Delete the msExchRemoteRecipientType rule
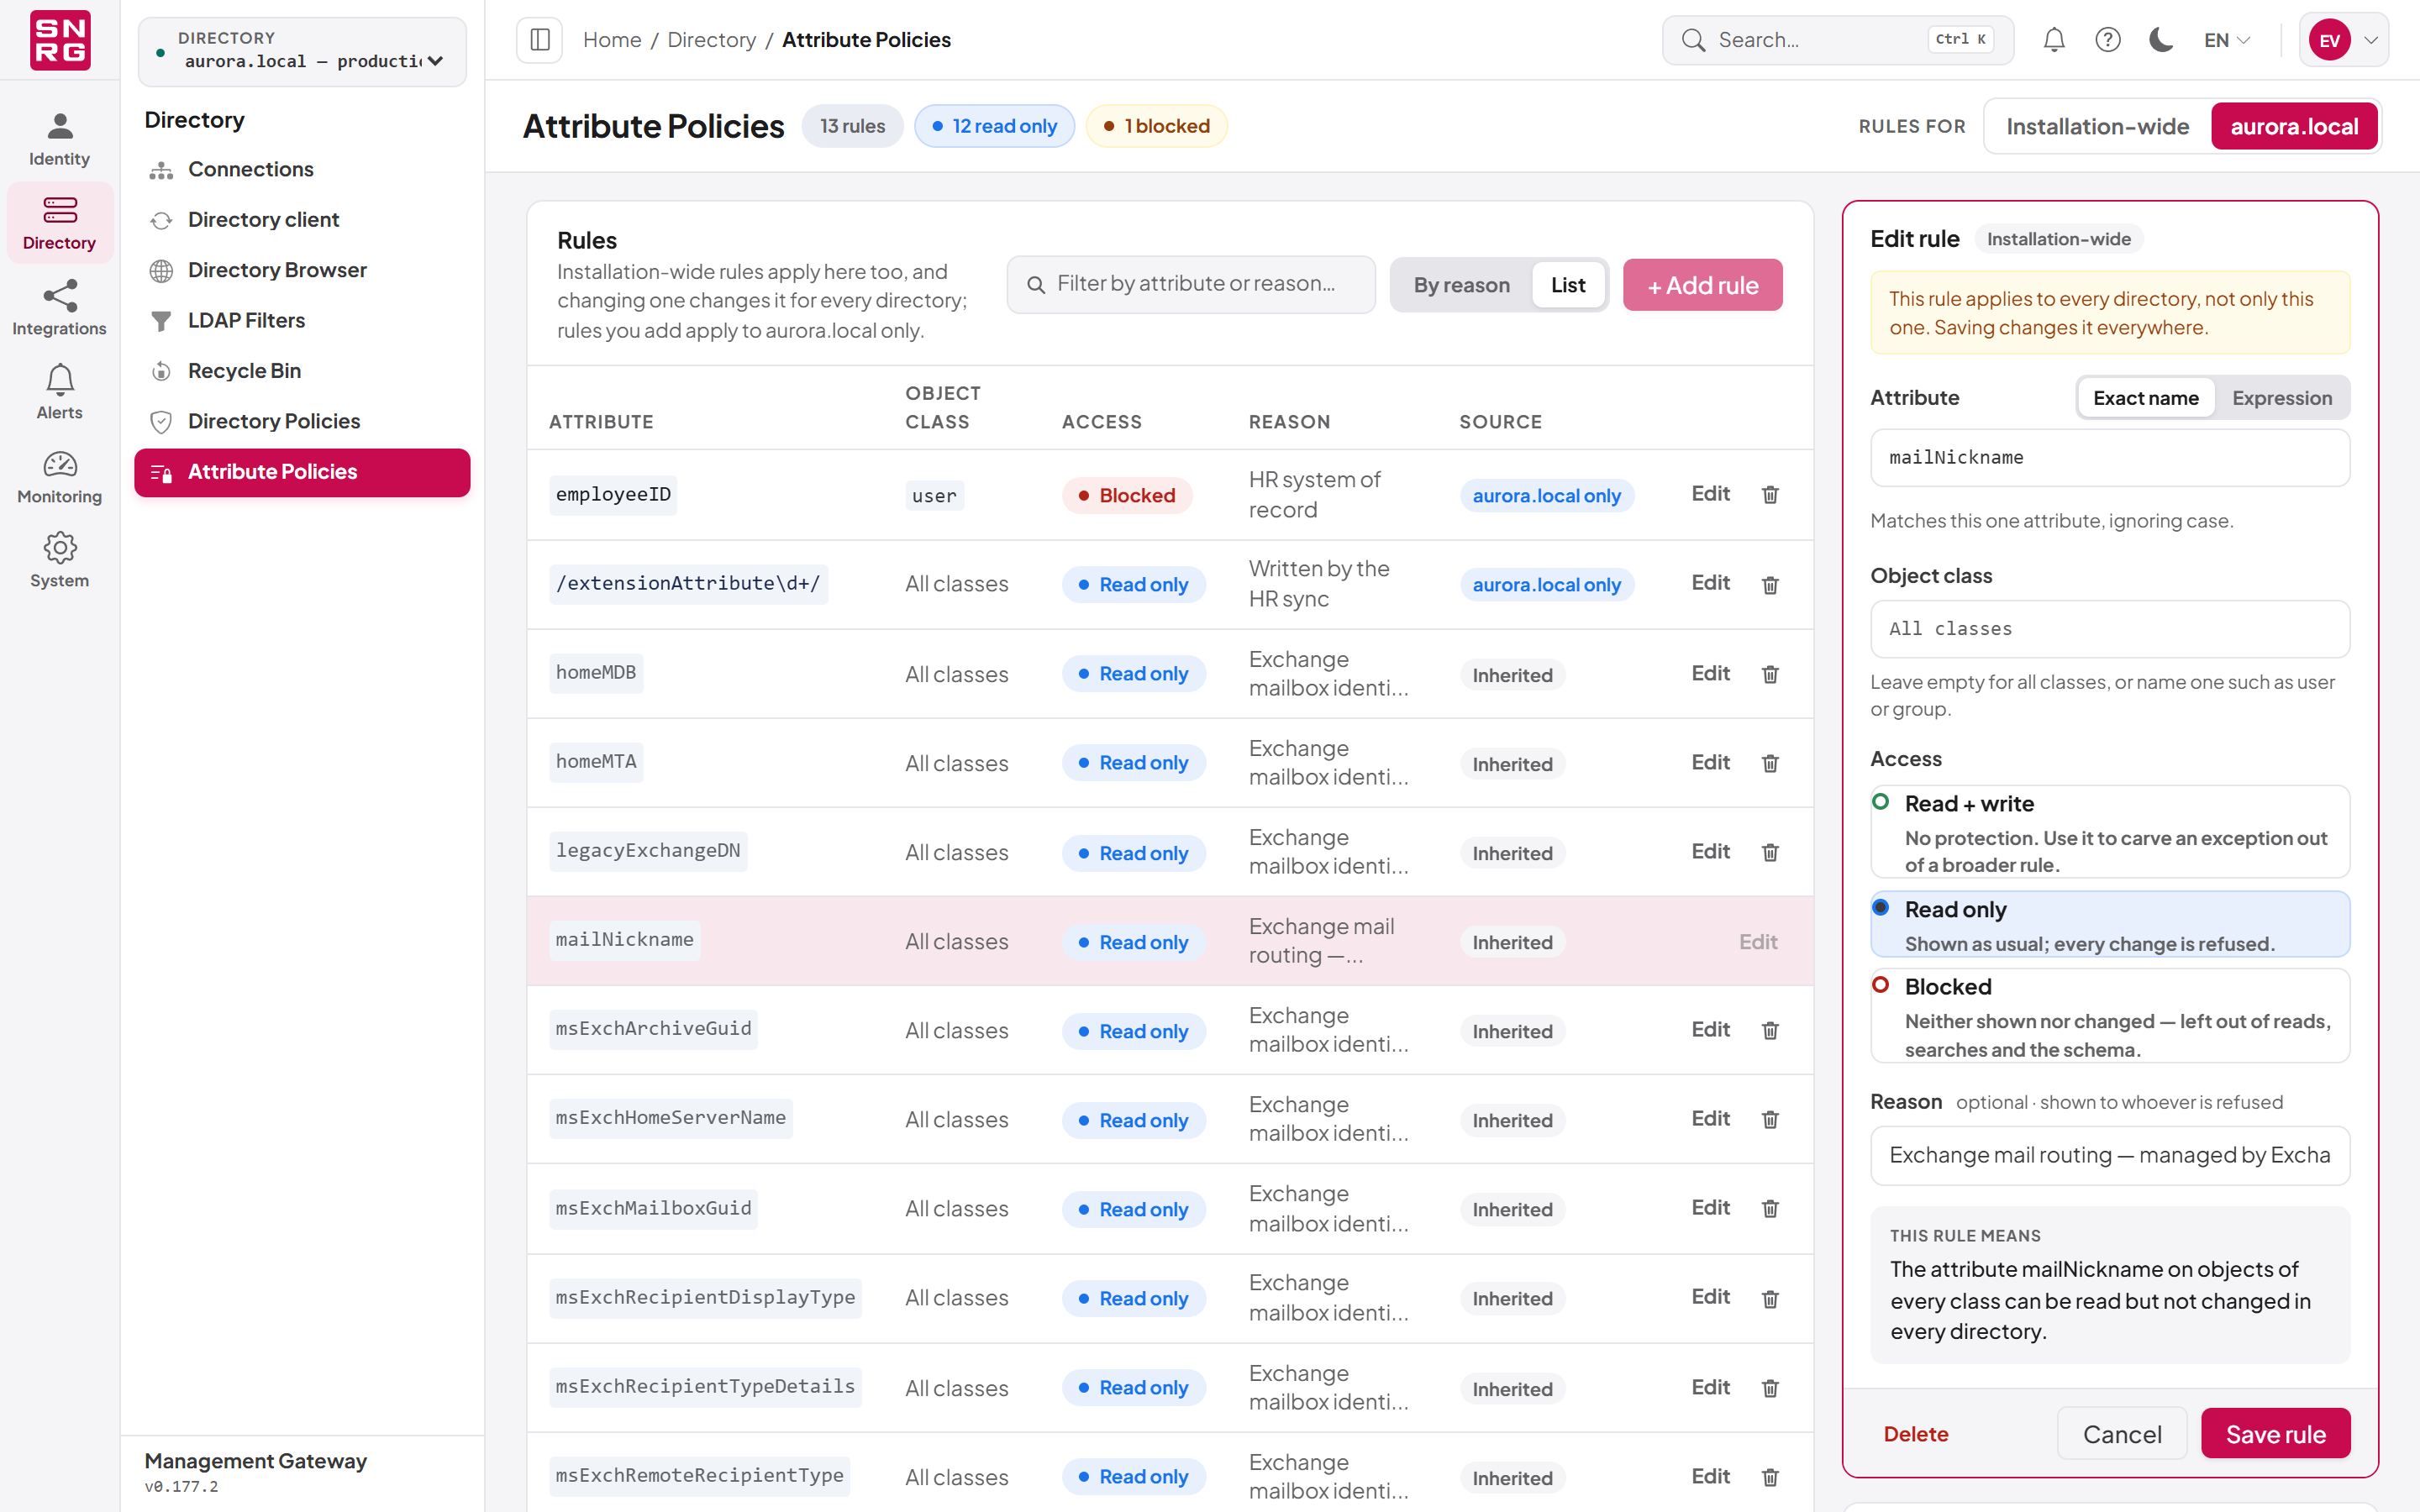 tap(1770, 1477)
